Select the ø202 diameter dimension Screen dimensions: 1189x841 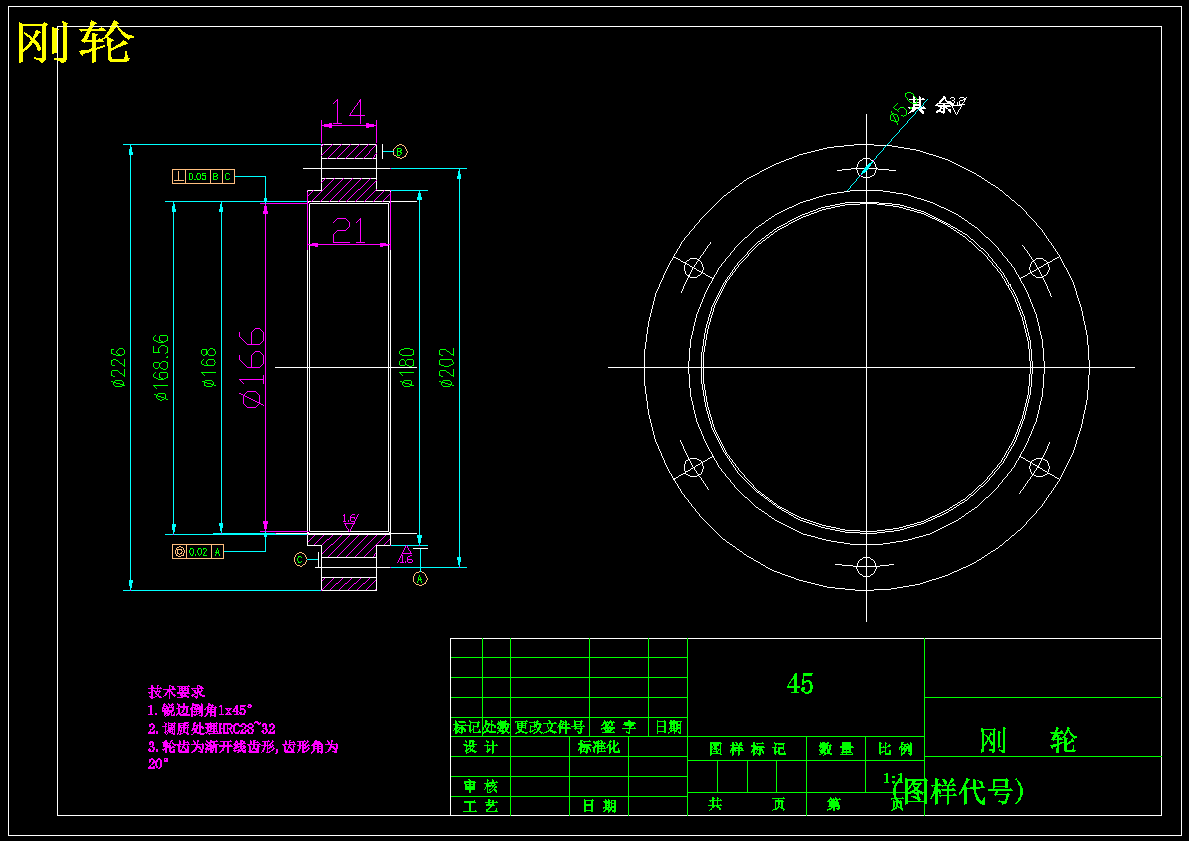pos(447,368)
